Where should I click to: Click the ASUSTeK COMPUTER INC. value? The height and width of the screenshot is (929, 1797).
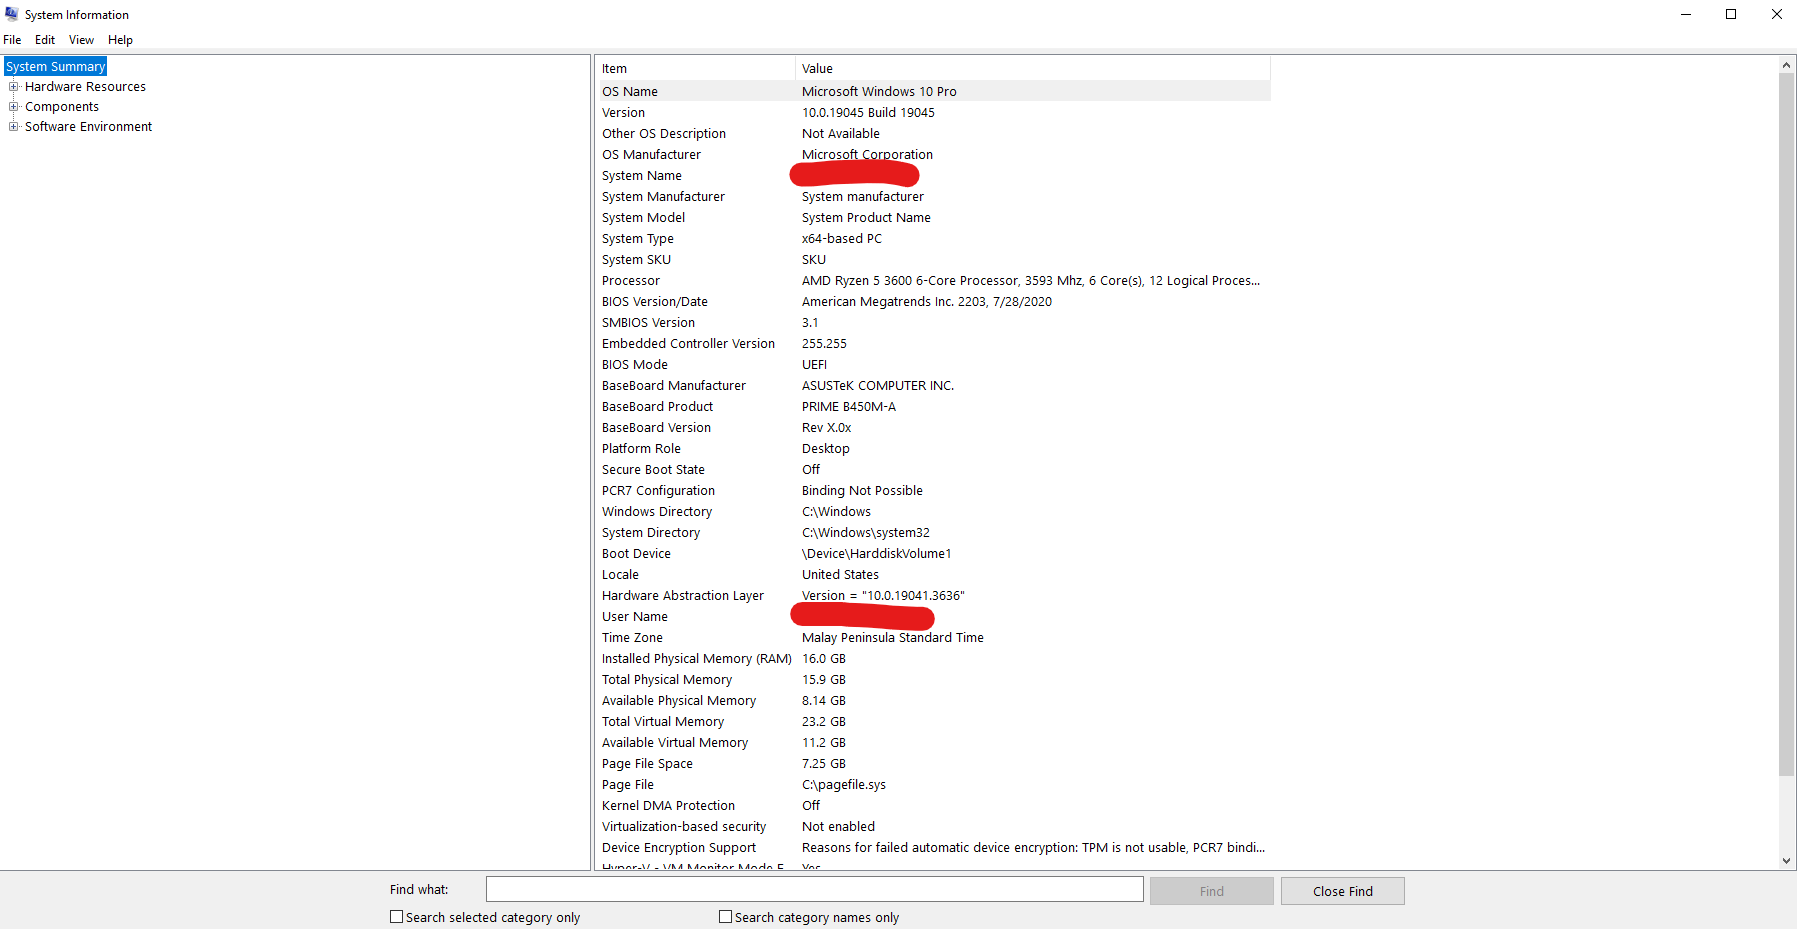[x=878, y=385]
